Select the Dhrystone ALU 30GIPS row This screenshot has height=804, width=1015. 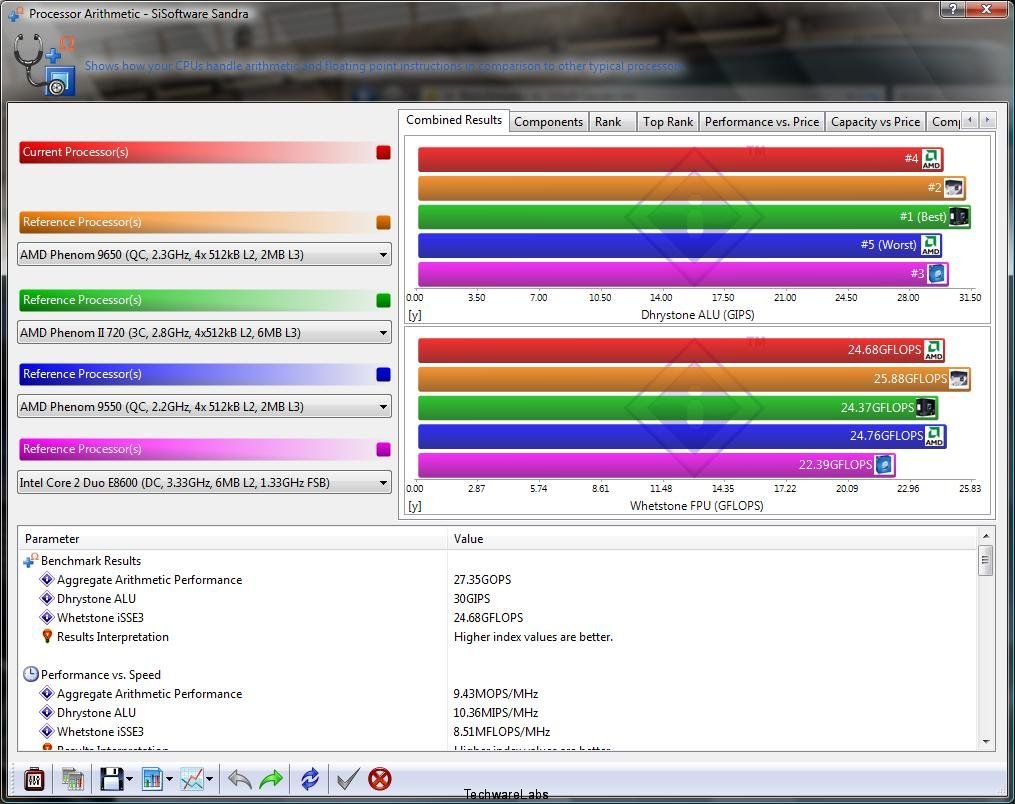[498, 599]
